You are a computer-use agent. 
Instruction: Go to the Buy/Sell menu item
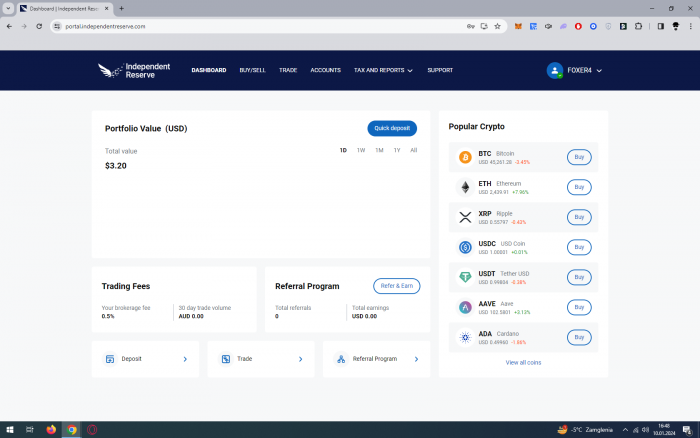point(252,70)
